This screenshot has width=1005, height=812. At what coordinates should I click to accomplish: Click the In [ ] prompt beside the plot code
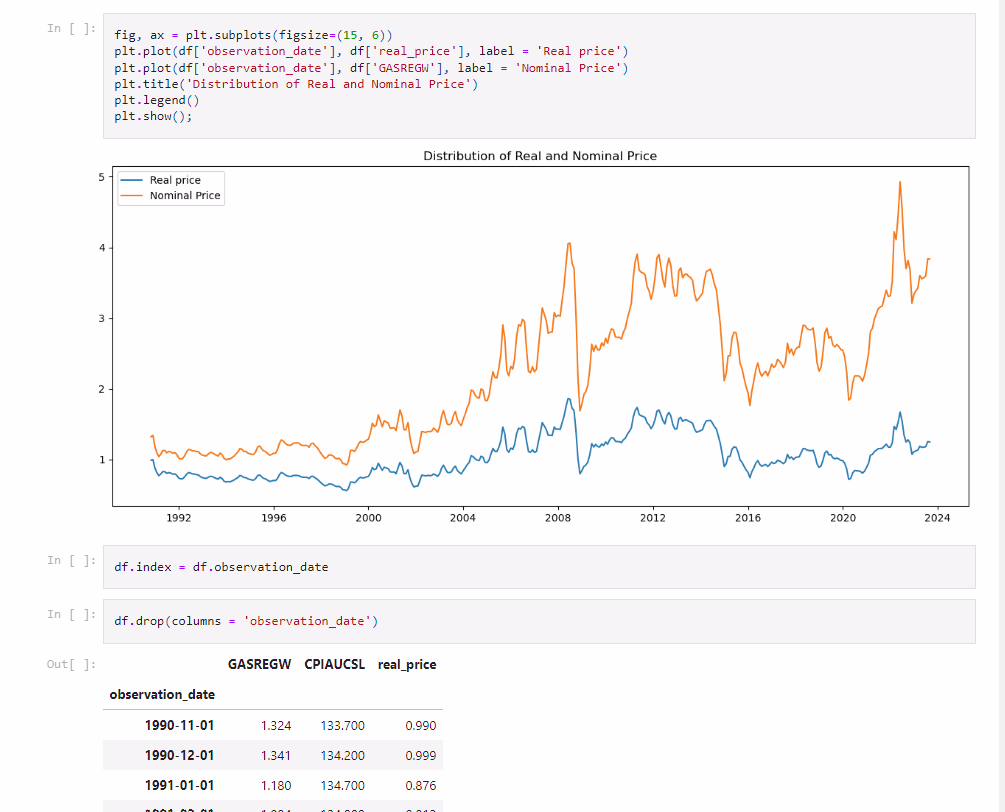[x=72, y=29]
